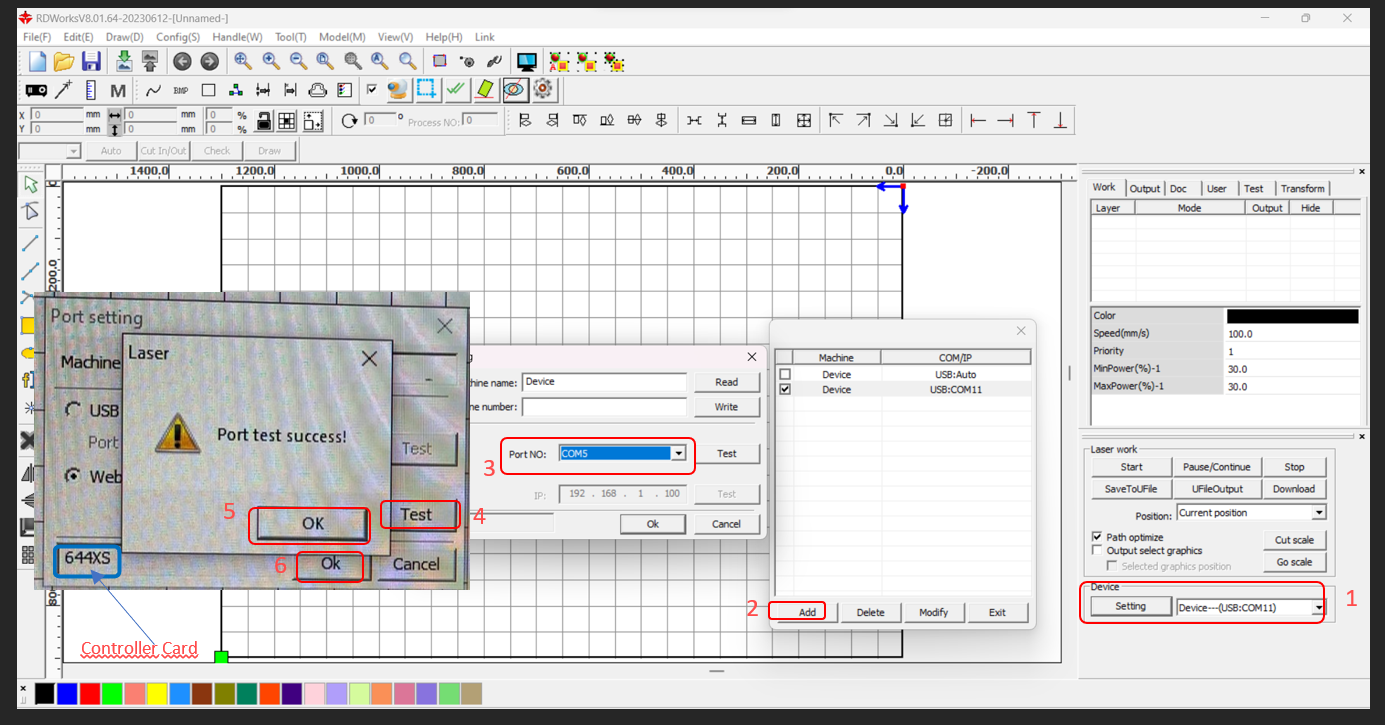This screenshot has height=725, width=1385.
Task: Click the Test button beside Port NO dropdown
Action: [x=727, y=454]
